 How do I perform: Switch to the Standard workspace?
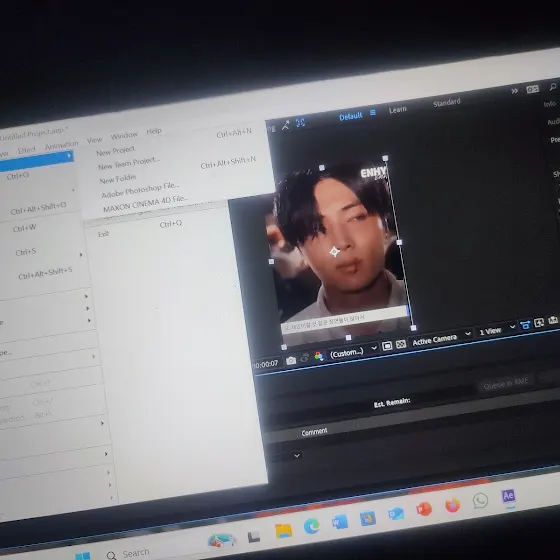coord(446,103)
